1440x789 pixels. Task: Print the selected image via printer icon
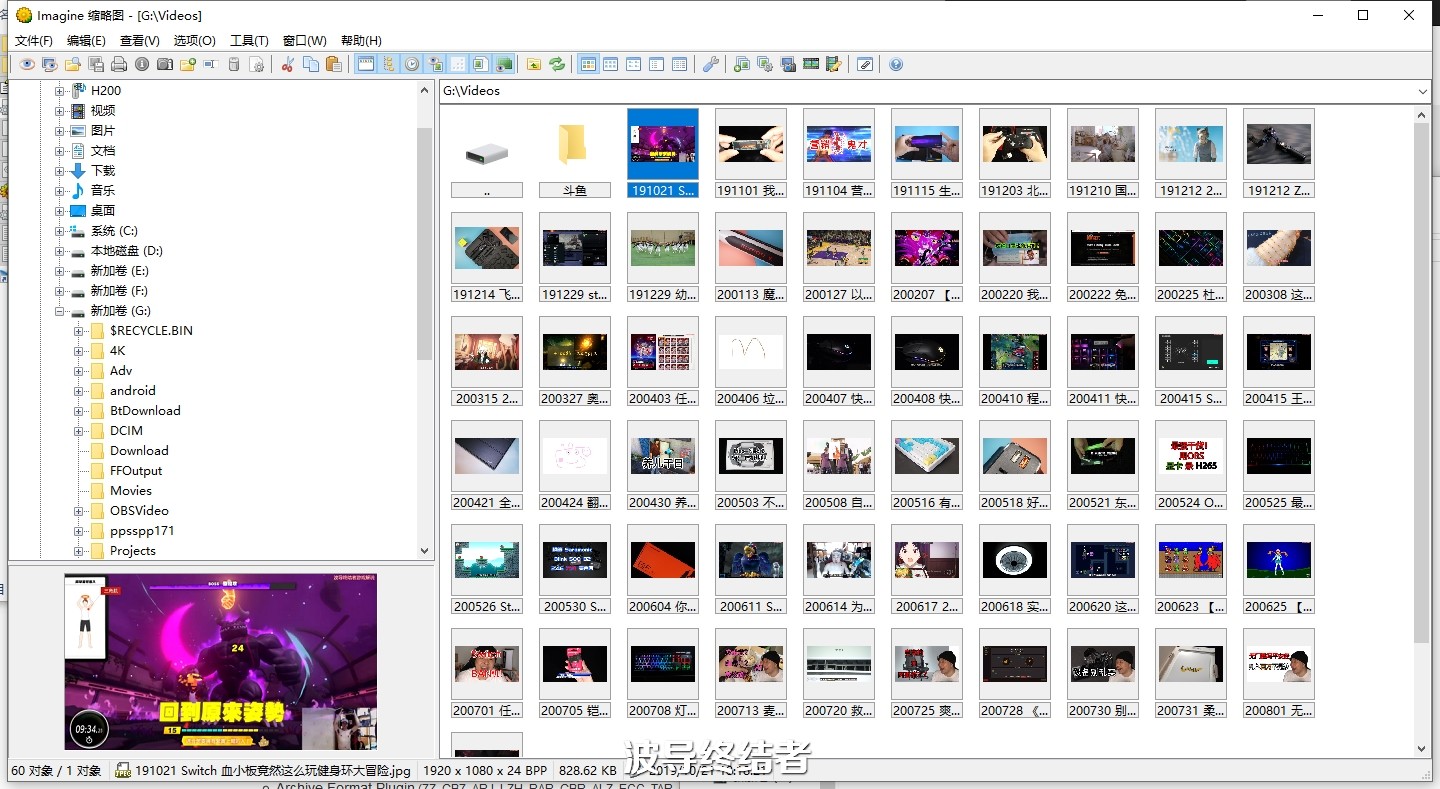(119, 64)
